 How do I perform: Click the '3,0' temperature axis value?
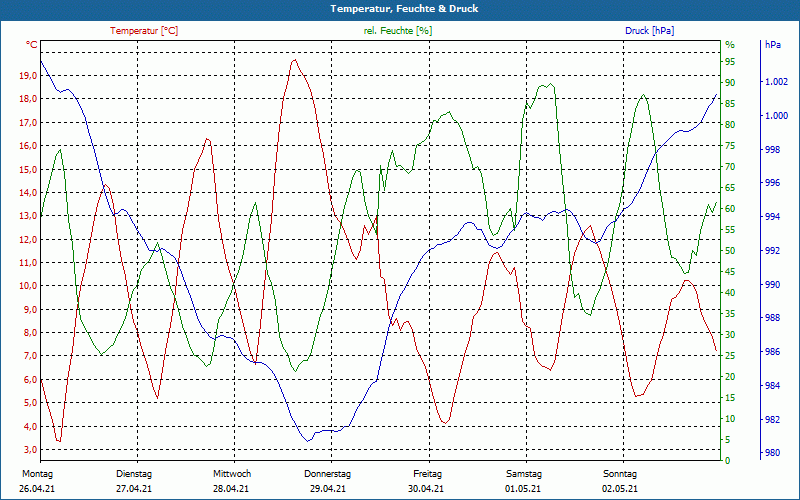pyautogui.click(x=30, y=449)
